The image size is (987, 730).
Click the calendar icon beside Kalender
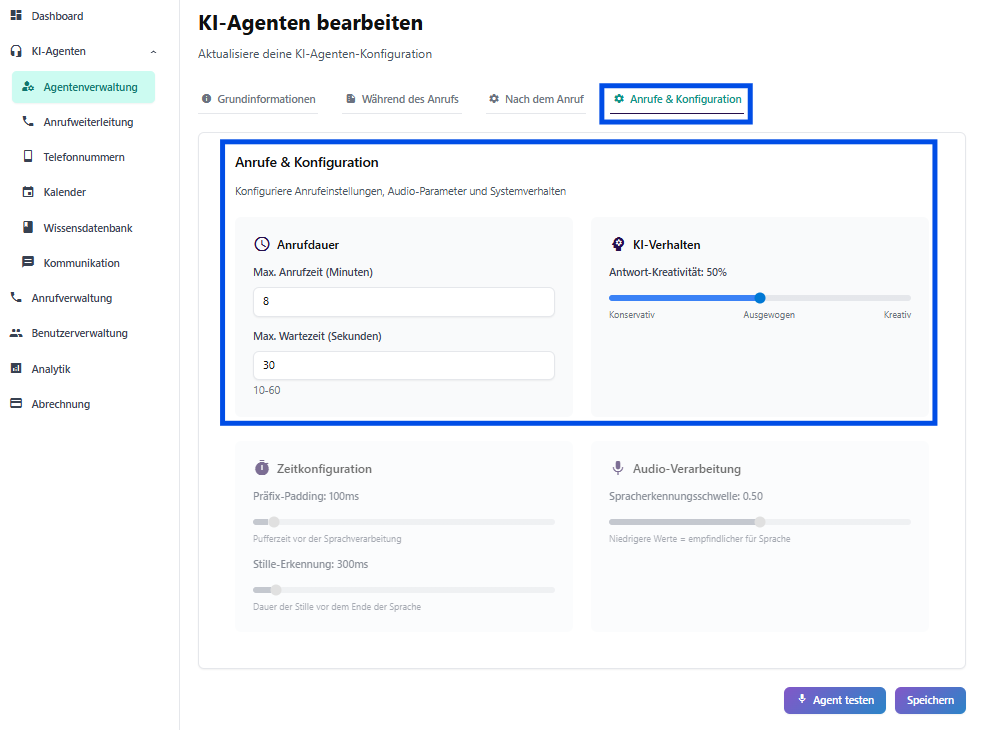[x=28, y=192]
